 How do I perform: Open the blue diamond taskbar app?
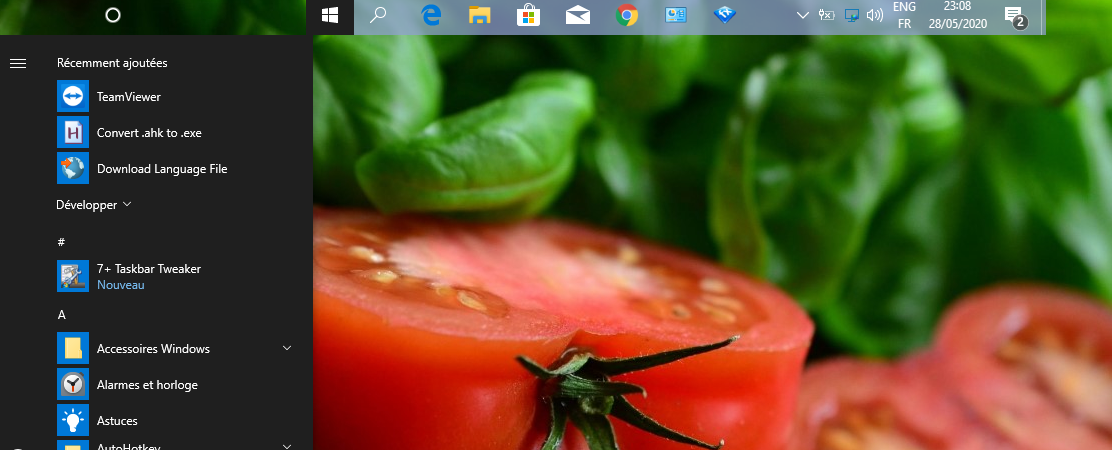(725, 16)
